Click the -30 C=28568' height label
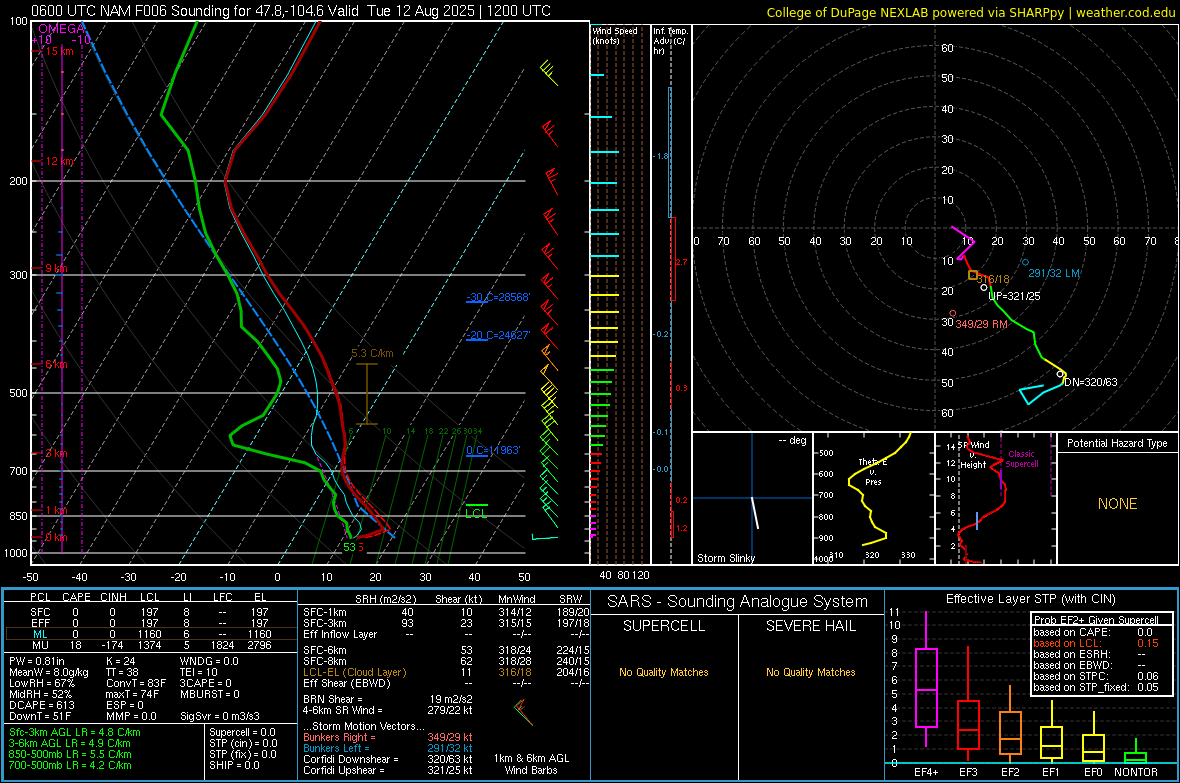 [498, 297]
